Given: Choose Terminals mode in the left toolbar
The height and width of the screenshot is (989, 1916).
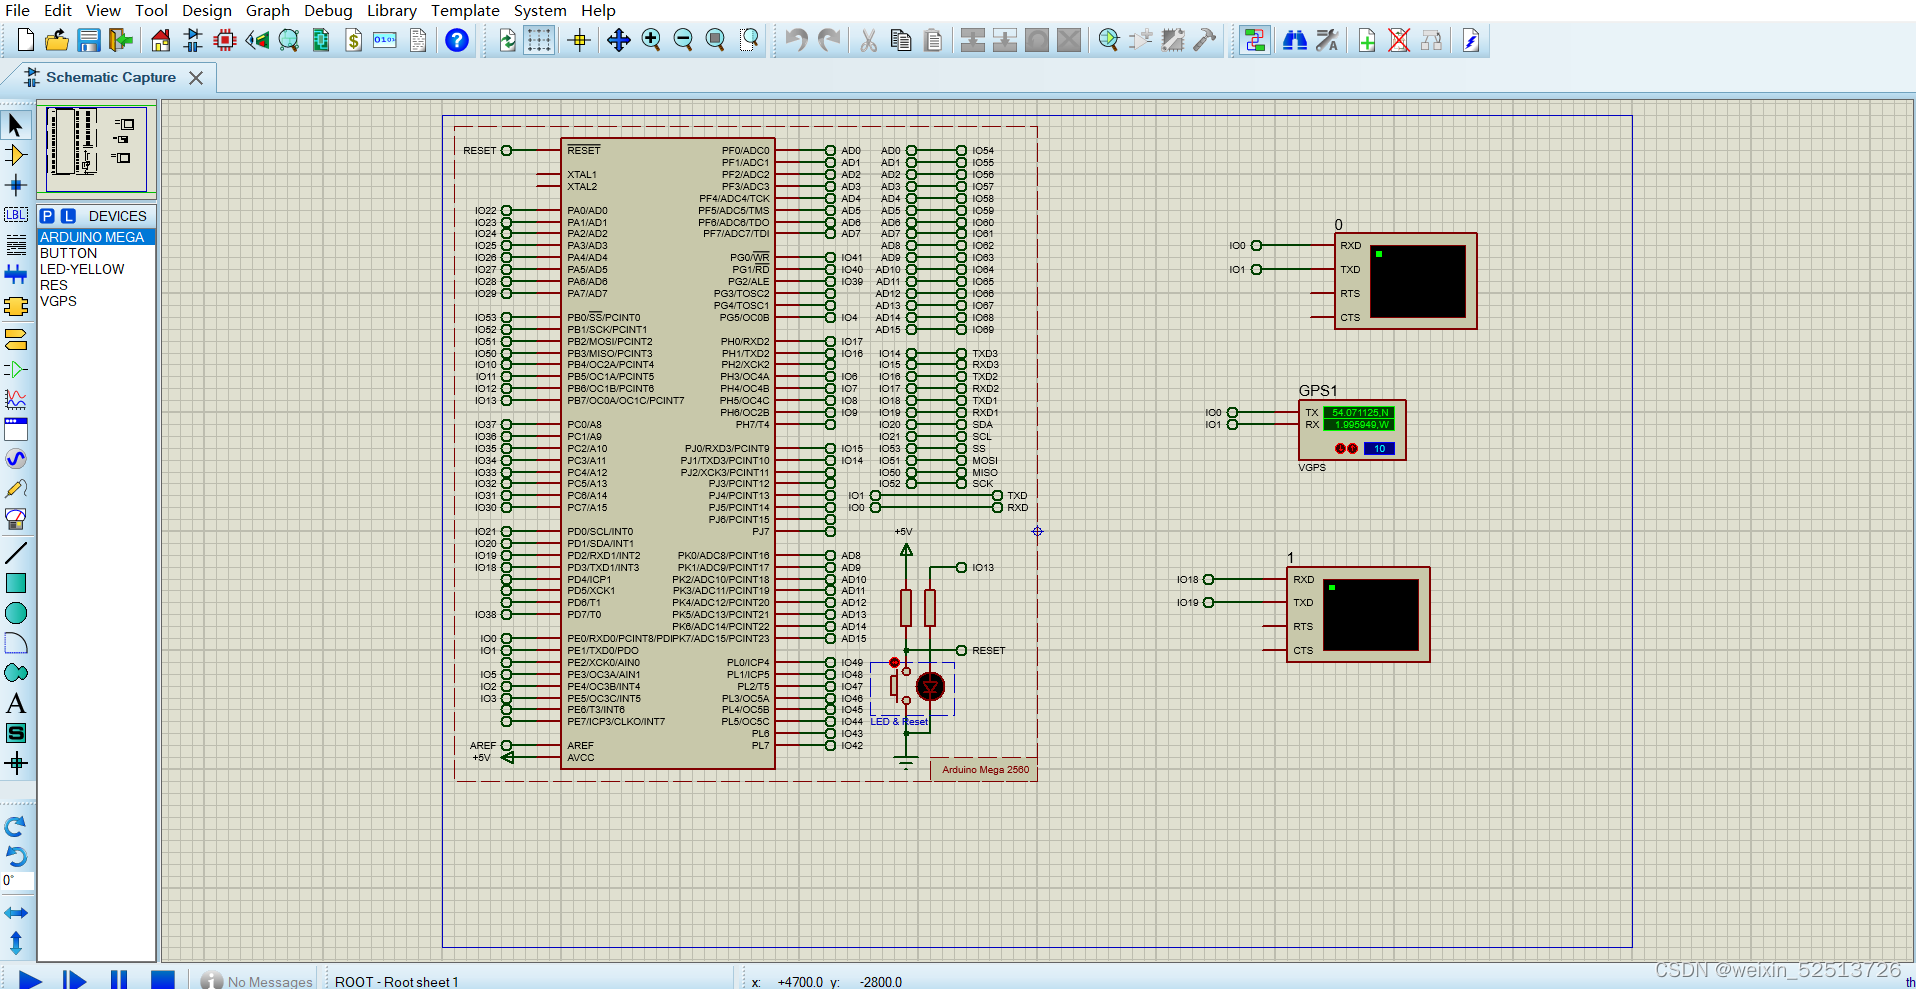Looking at the screenshot, I should tap(16, 339).
